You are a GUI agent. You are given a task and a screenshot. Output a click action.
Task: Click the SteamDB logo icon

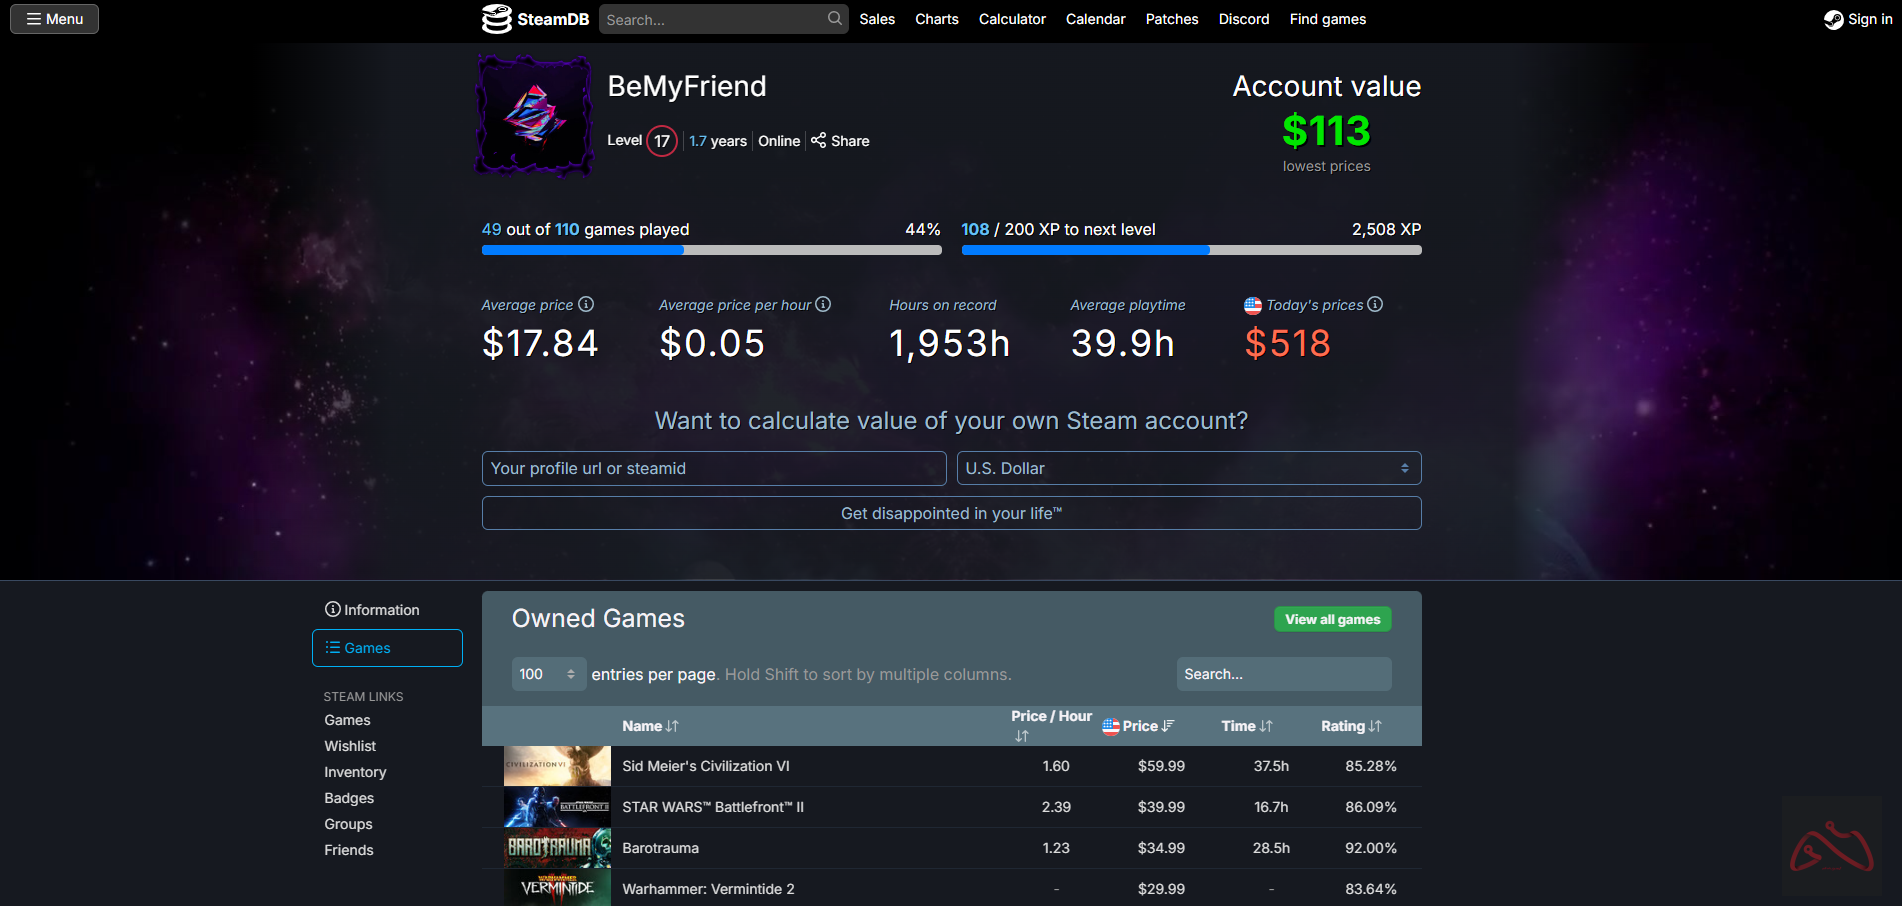[496, 19]
